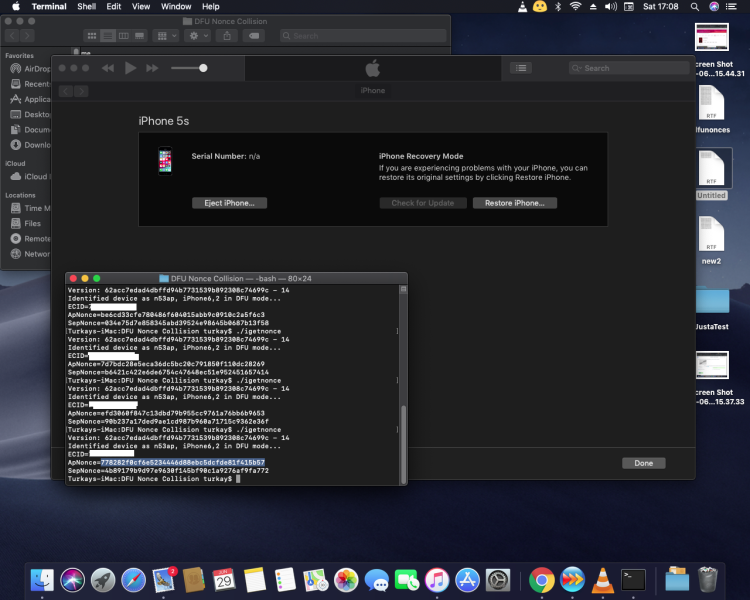Image resolution: width=750 pixels, height=600 pixels.
Task: Open Finder group-by dropdown
Action: (x=166, y=36)
